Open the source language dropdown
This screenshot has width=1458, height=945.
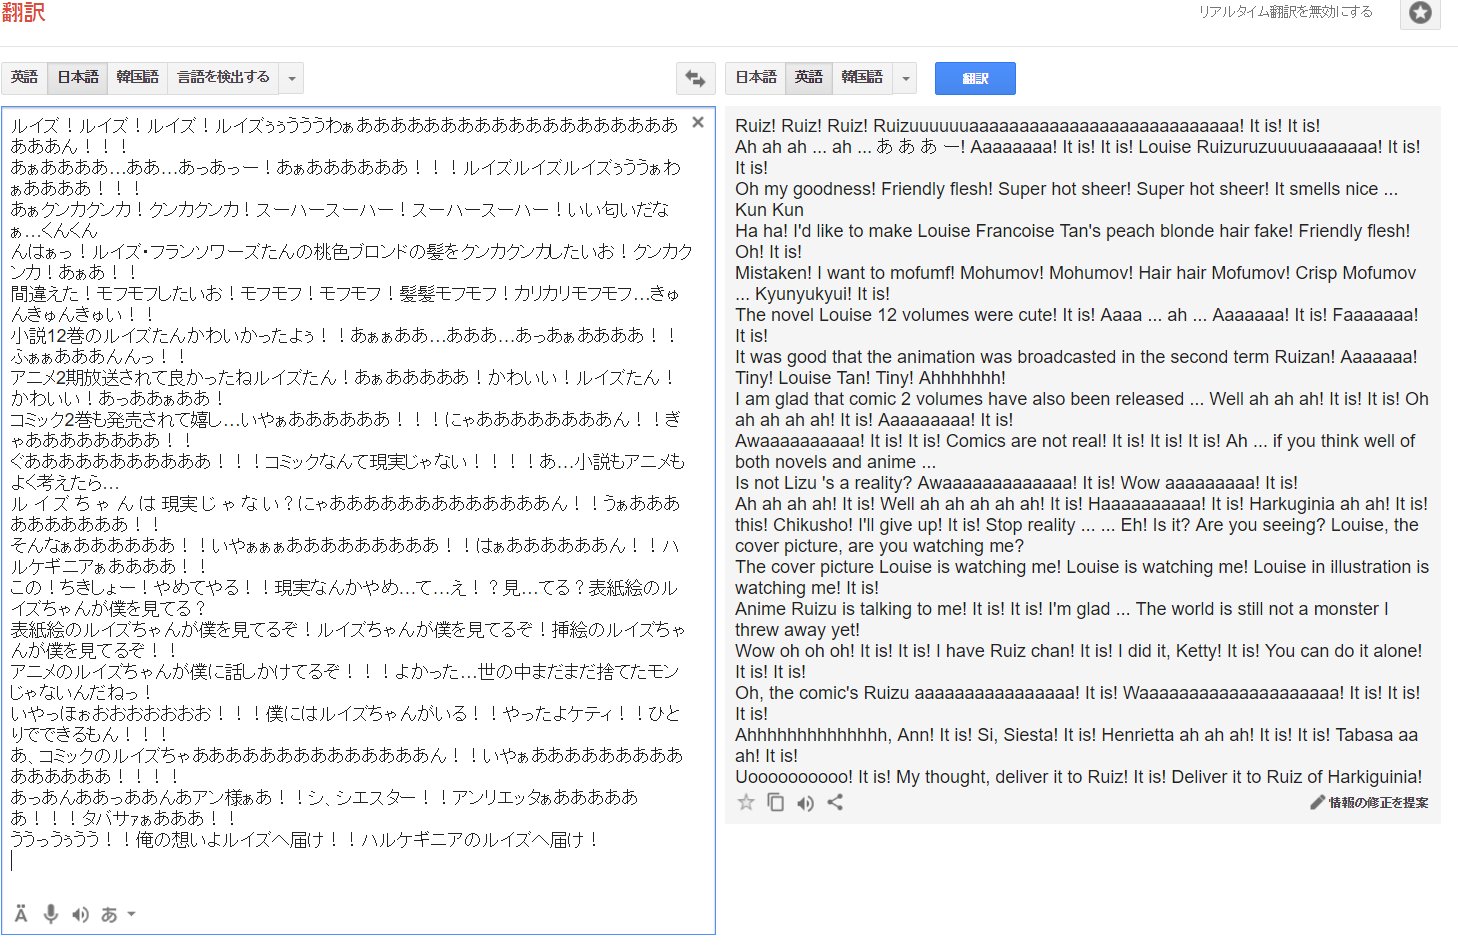[290, 77]
